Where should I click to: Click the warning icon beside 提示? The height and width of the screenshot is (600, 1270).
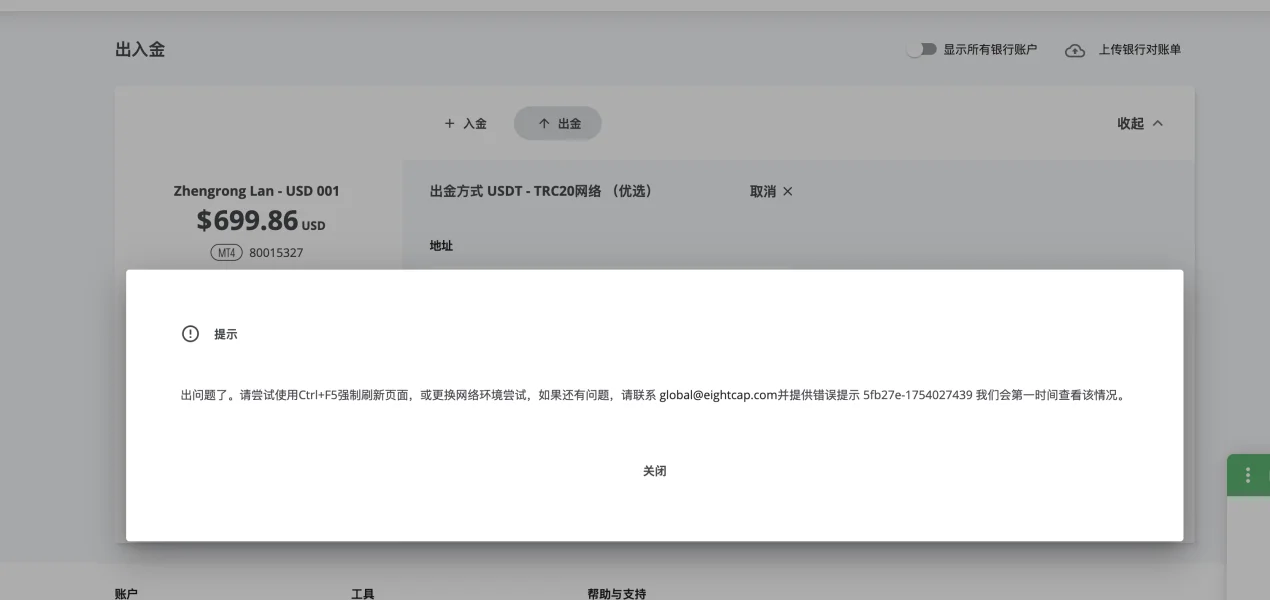point(190,334)
